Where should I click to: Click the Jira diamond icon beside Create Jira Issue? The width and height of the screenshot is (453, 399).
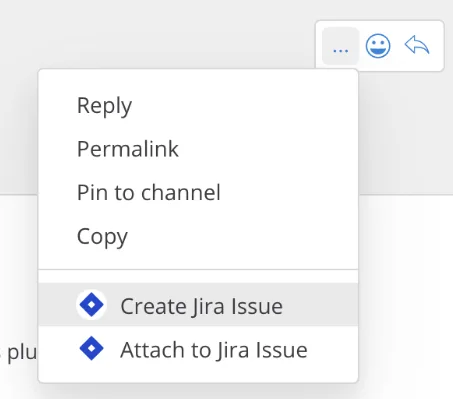click(91, 305)
